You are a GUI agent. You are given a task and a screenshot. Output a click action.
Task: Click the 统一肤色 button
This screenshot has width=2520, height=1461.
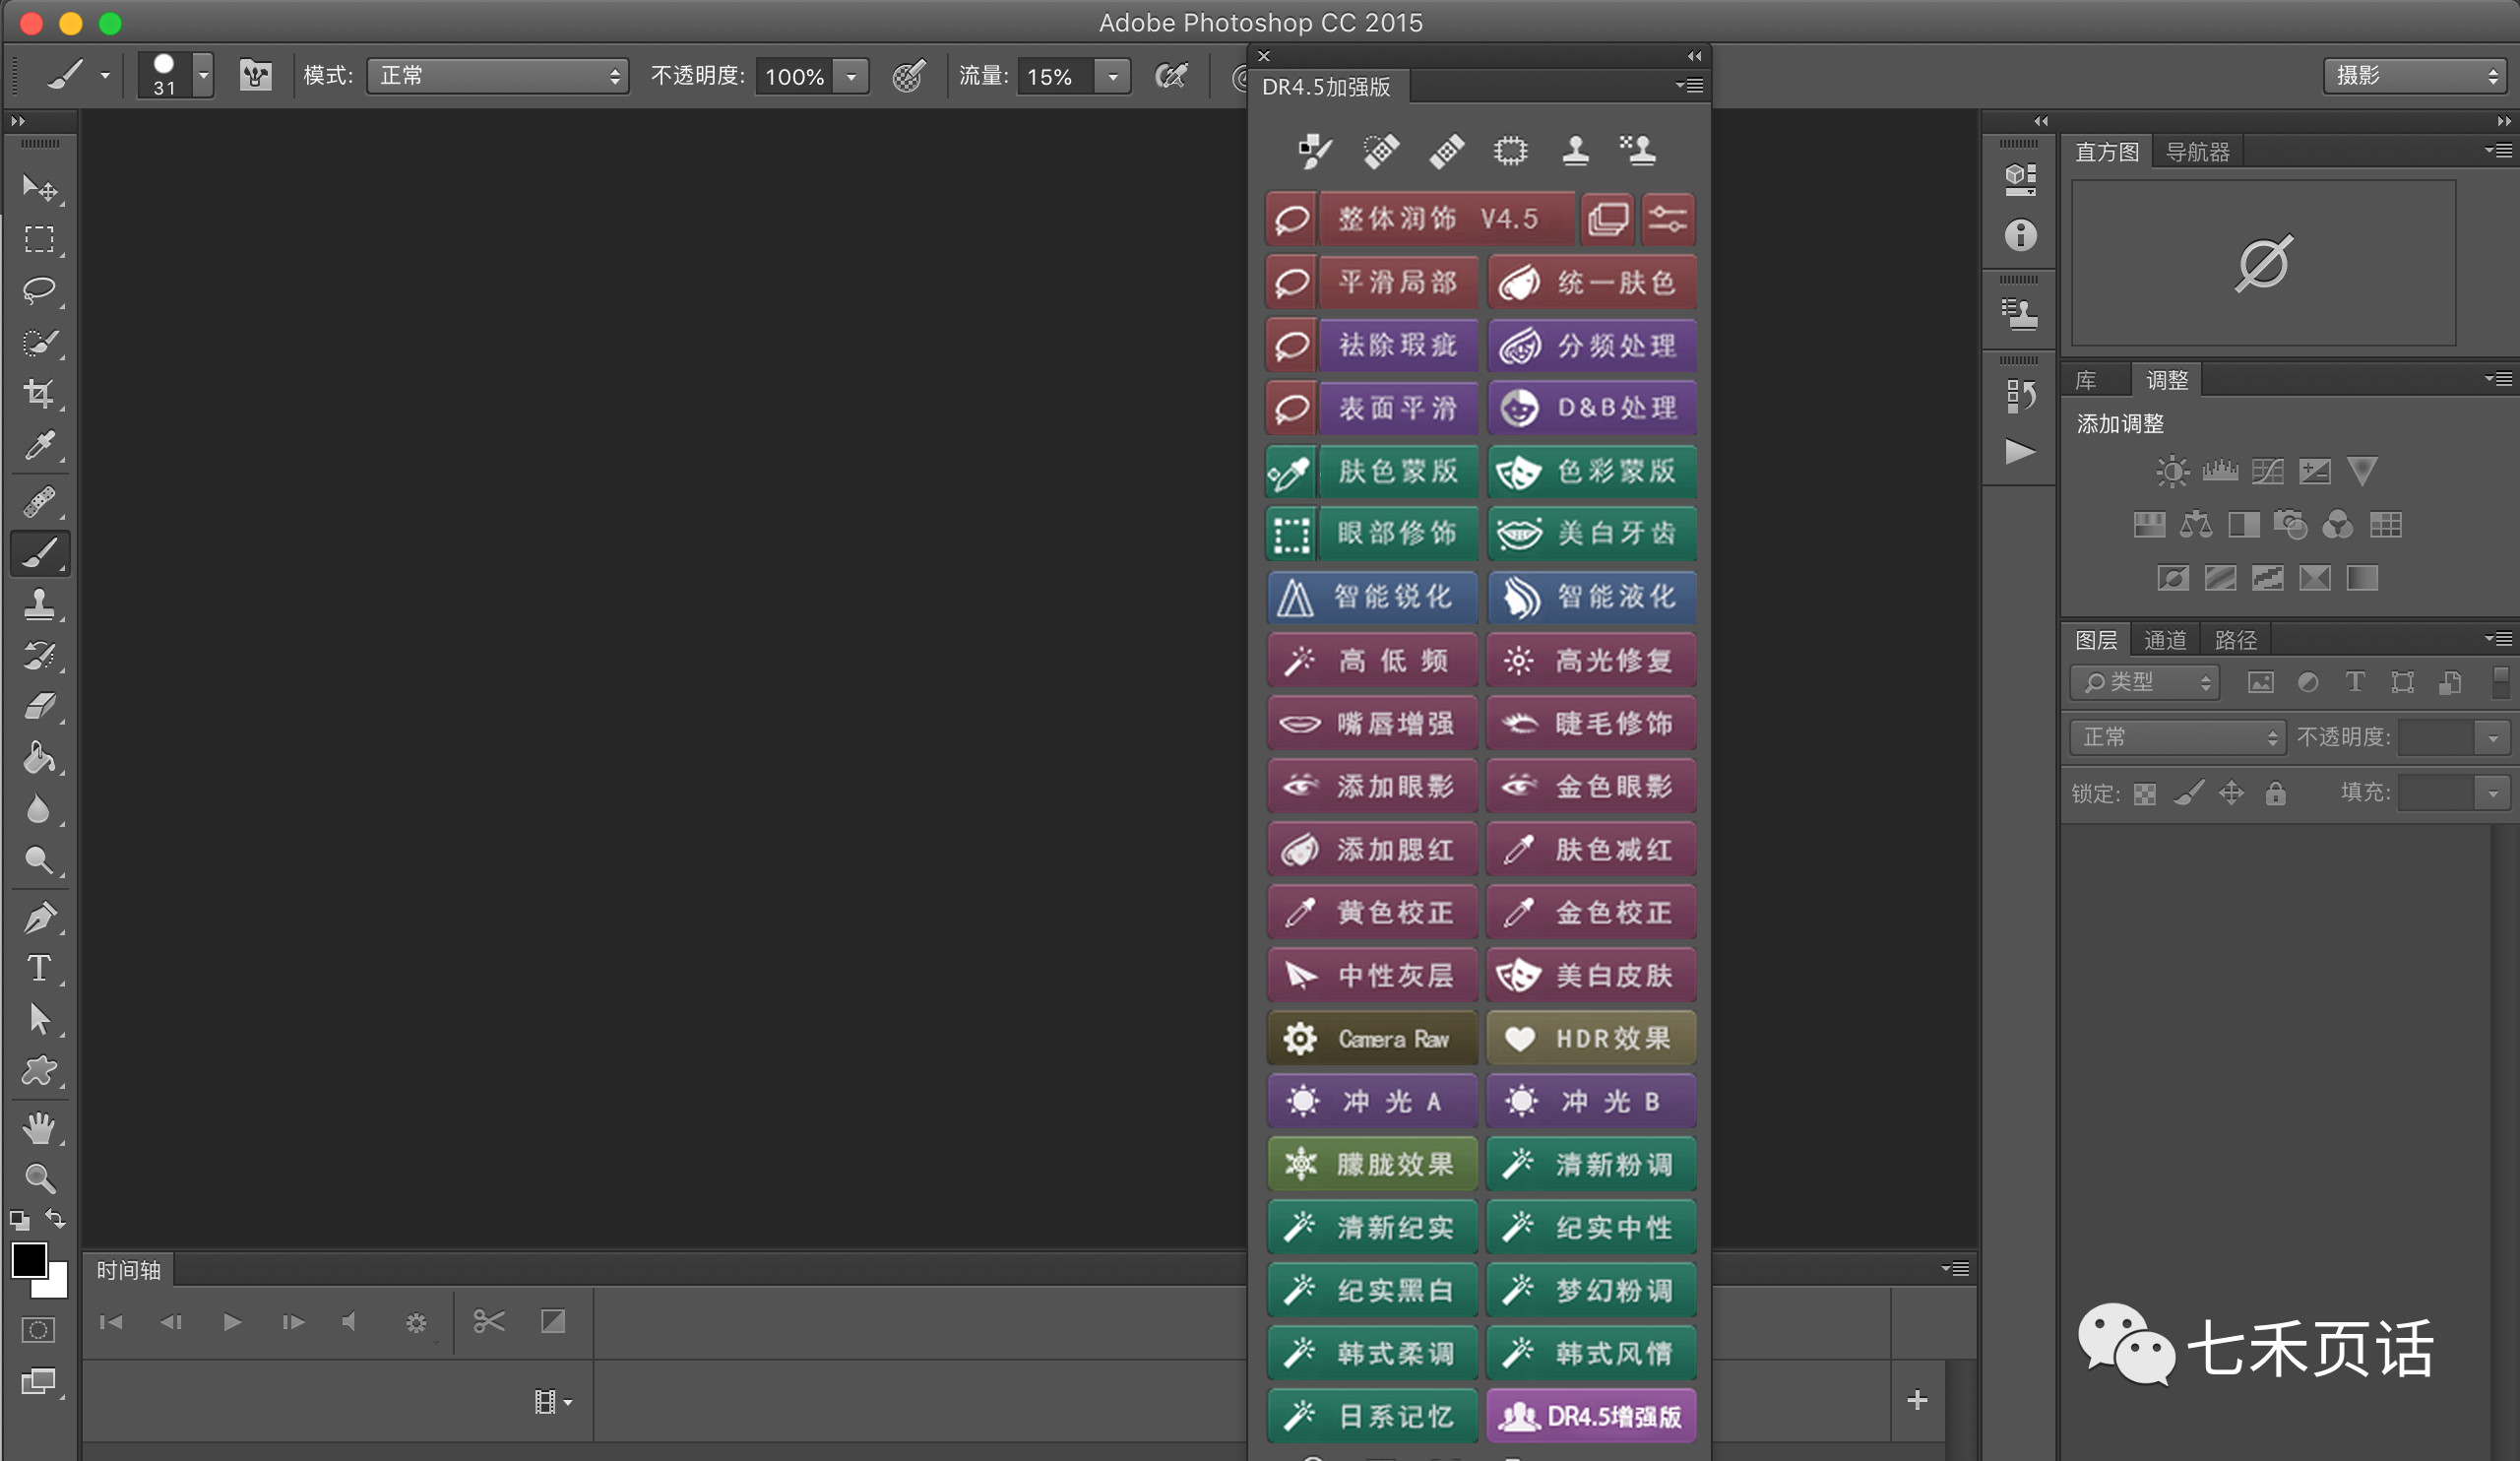pyautogui.click(x=1592, y=282)
